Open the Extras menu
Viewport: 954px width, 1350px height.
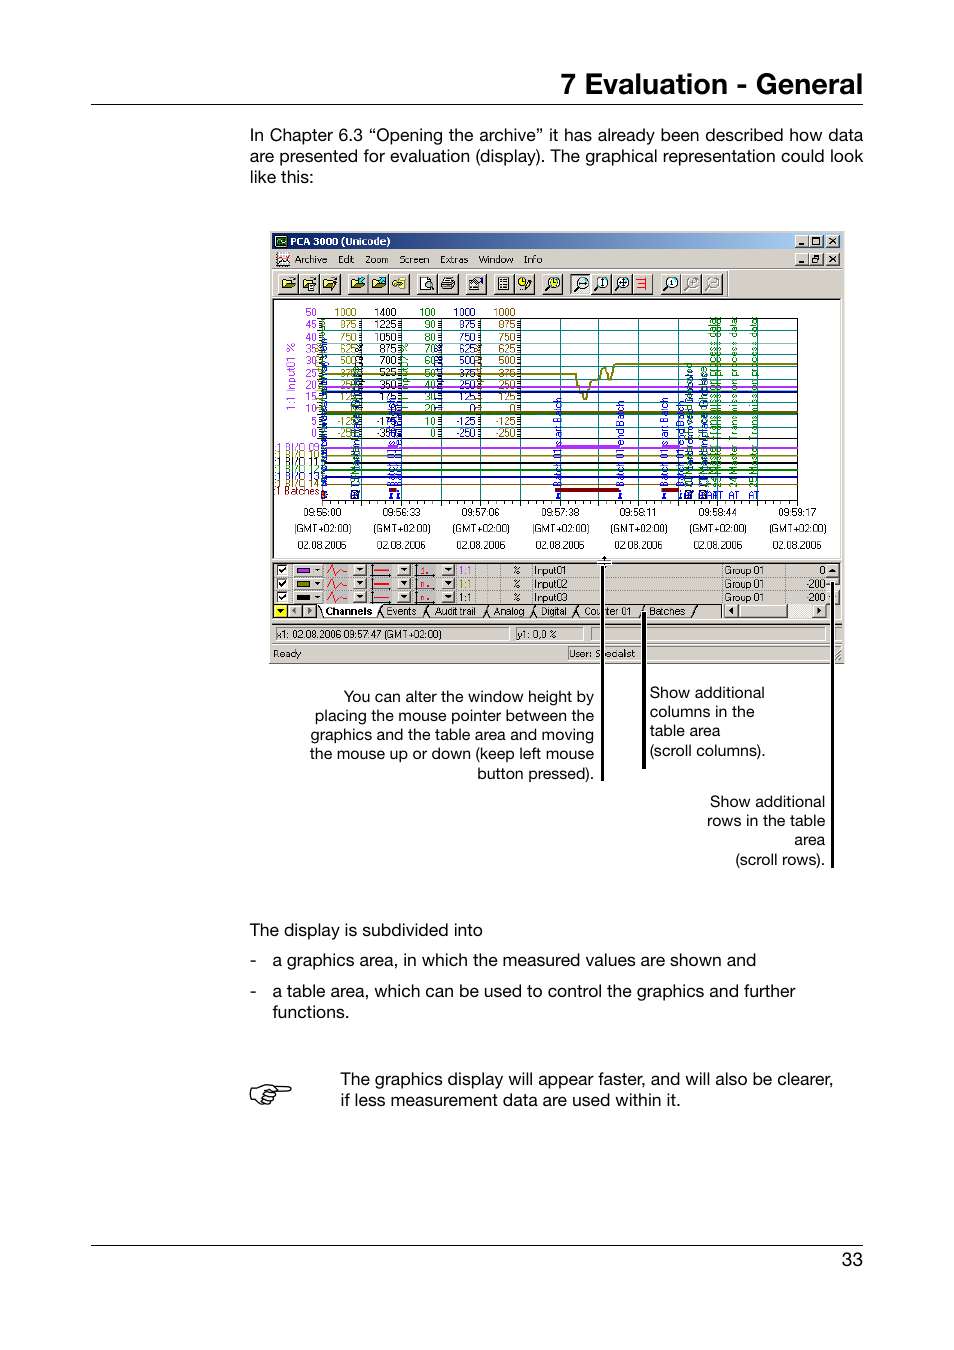click(454, 259)
